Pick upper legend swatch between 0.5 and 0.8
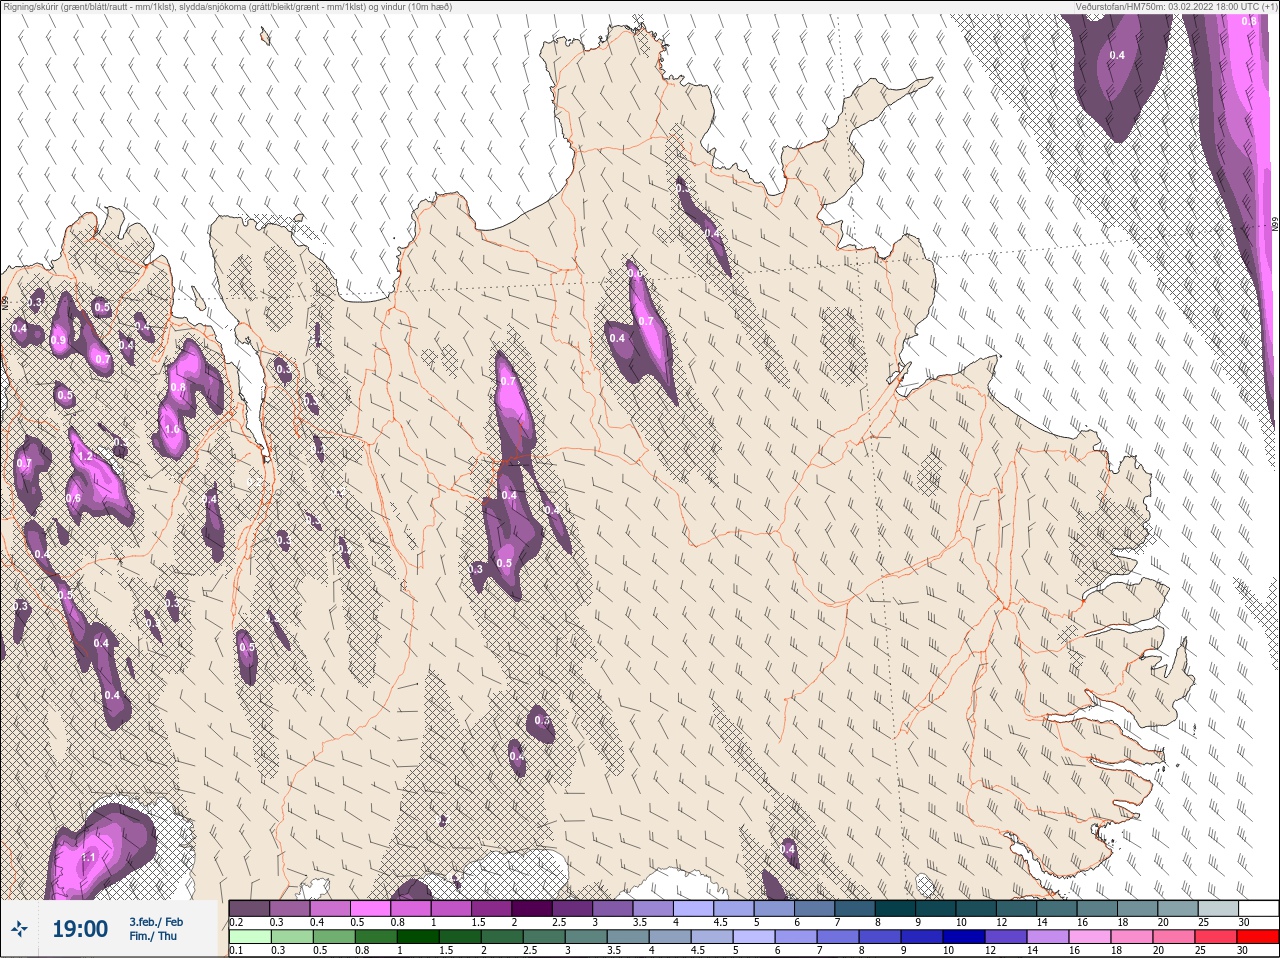1280x958 pixels. tap(372, 908)
